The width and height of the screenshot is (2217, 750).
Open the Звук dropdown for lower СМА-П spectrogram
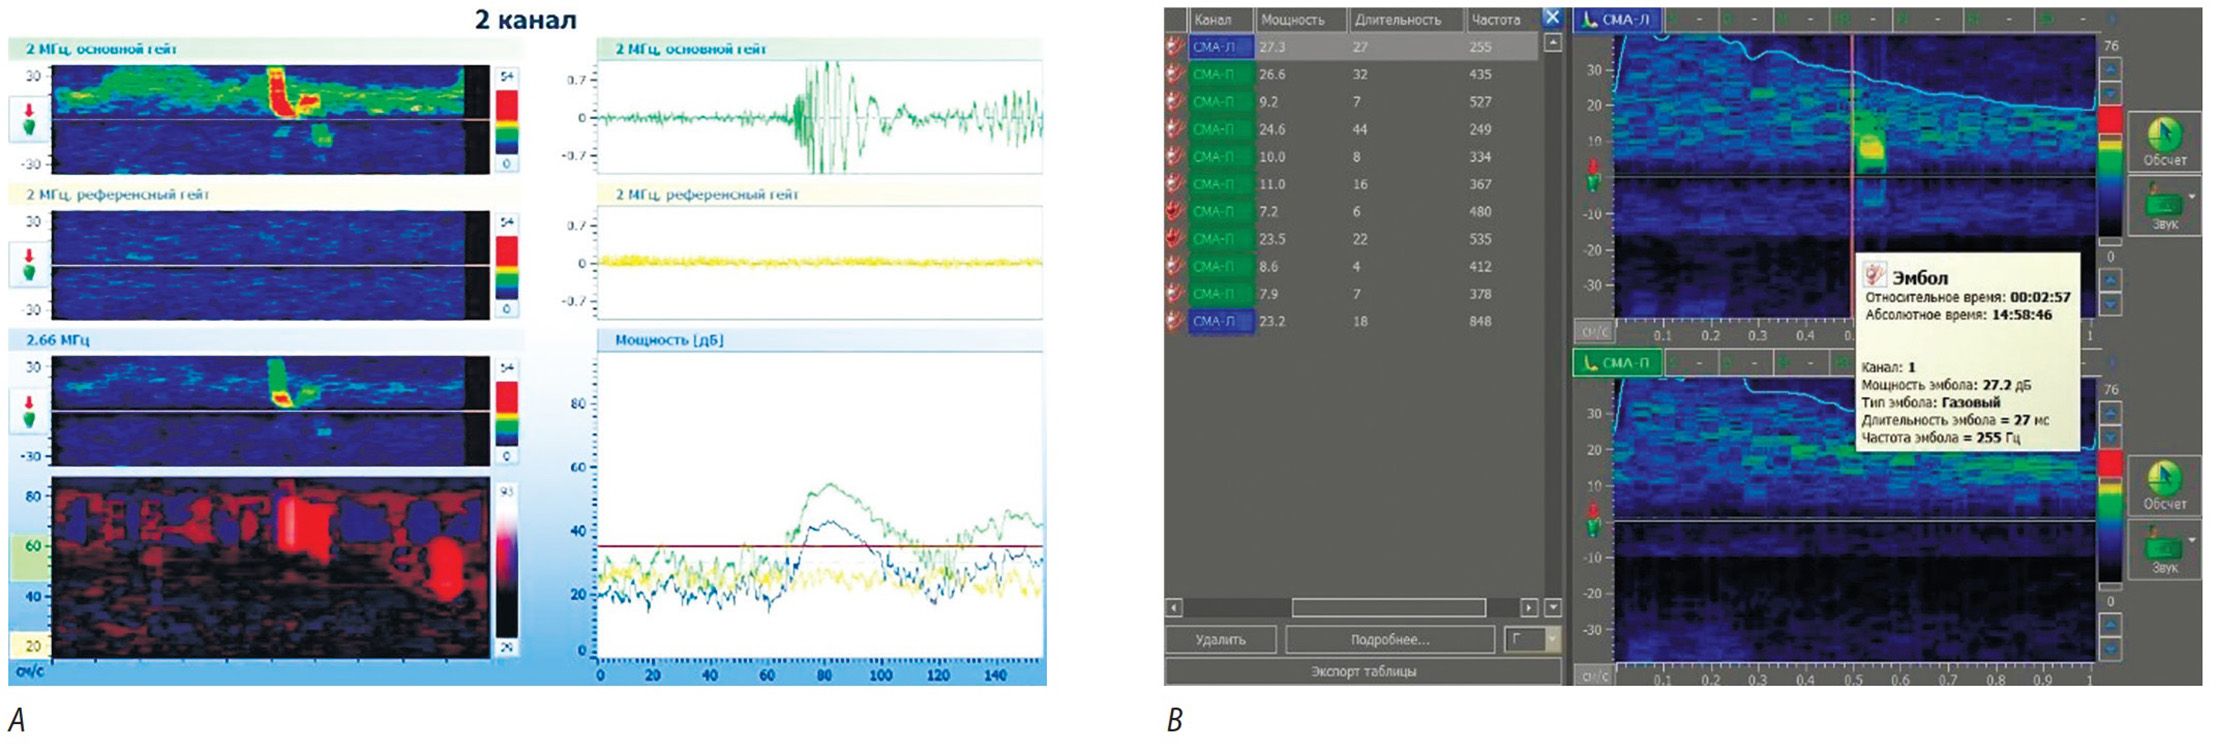(x=2191, y=541)
